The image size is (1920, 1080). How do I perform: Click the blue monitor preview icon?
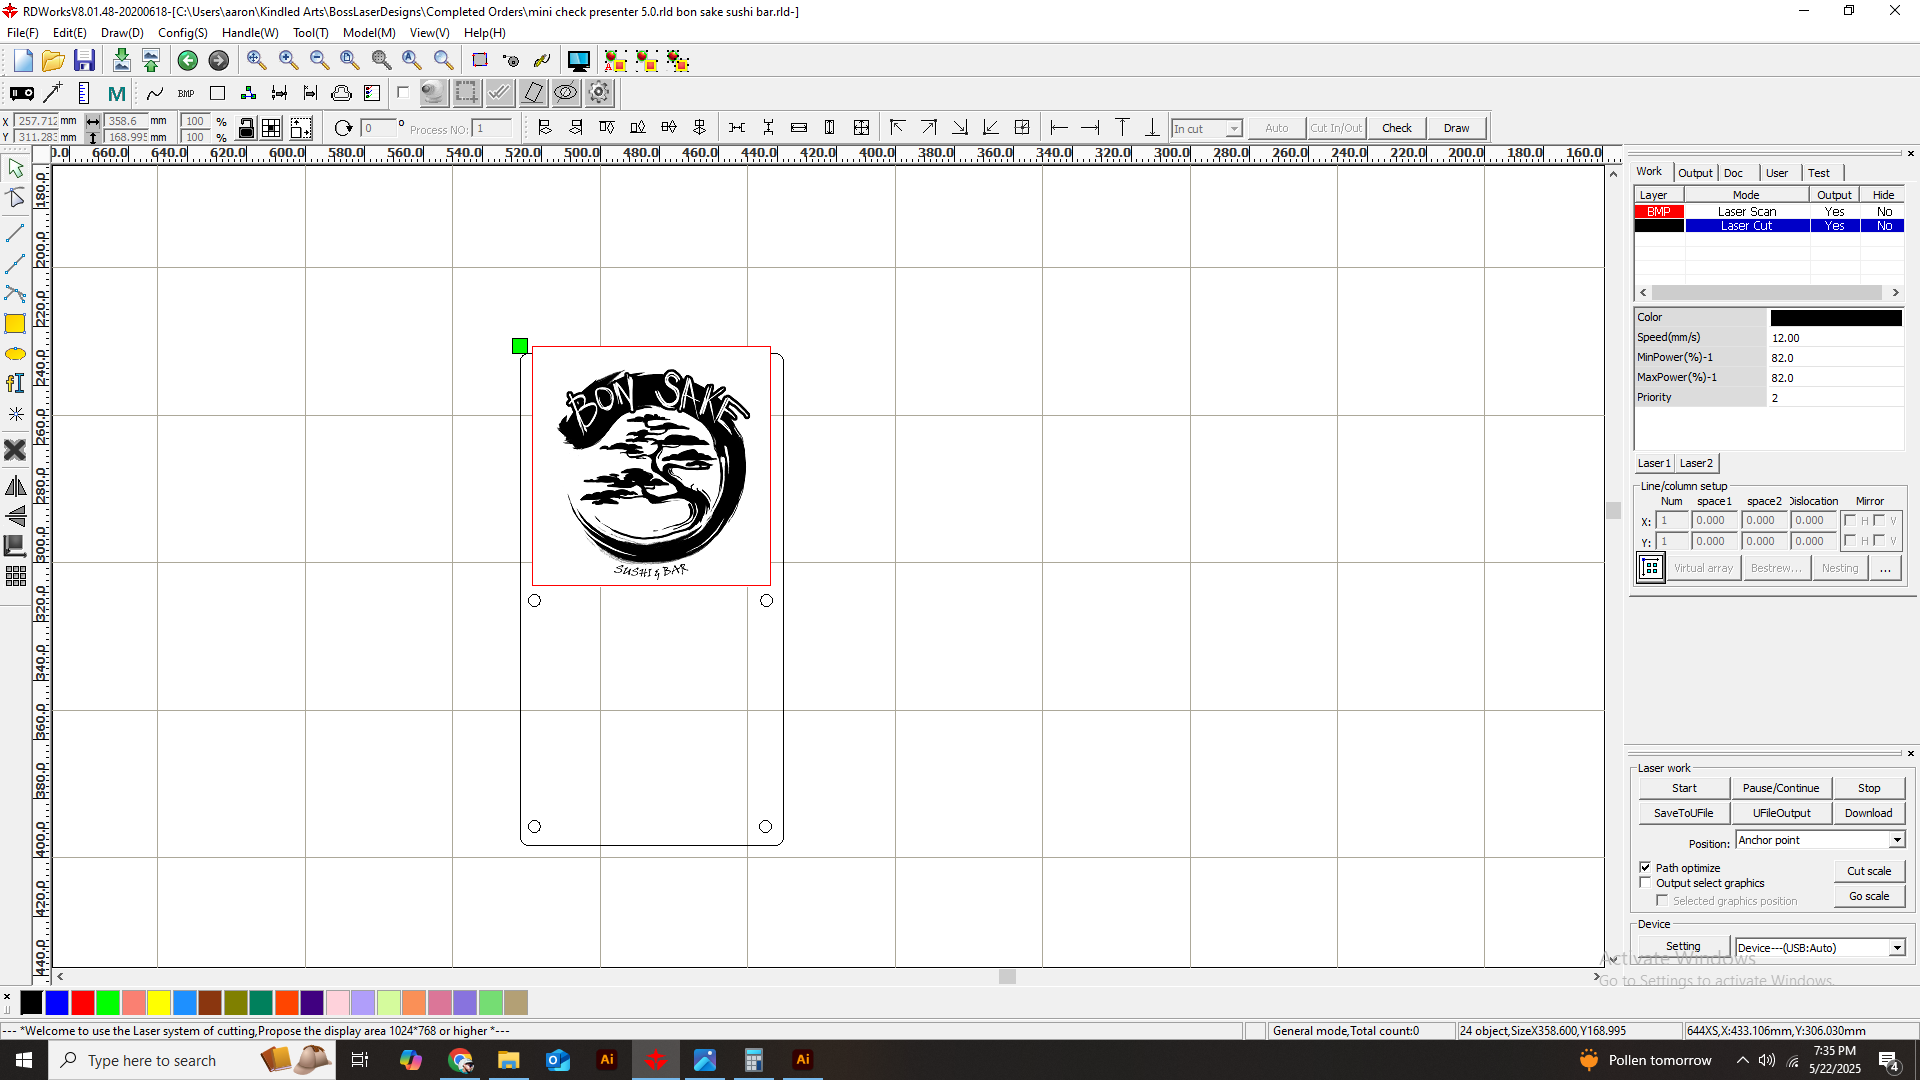pyautogui.click(x=578, y=61)
